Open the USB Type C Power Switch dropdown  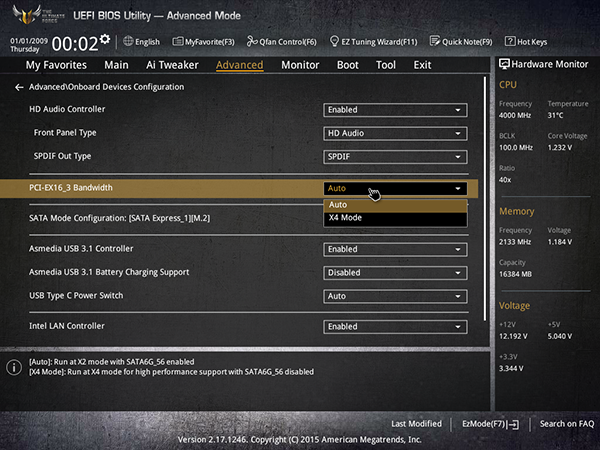coord(395,297)
